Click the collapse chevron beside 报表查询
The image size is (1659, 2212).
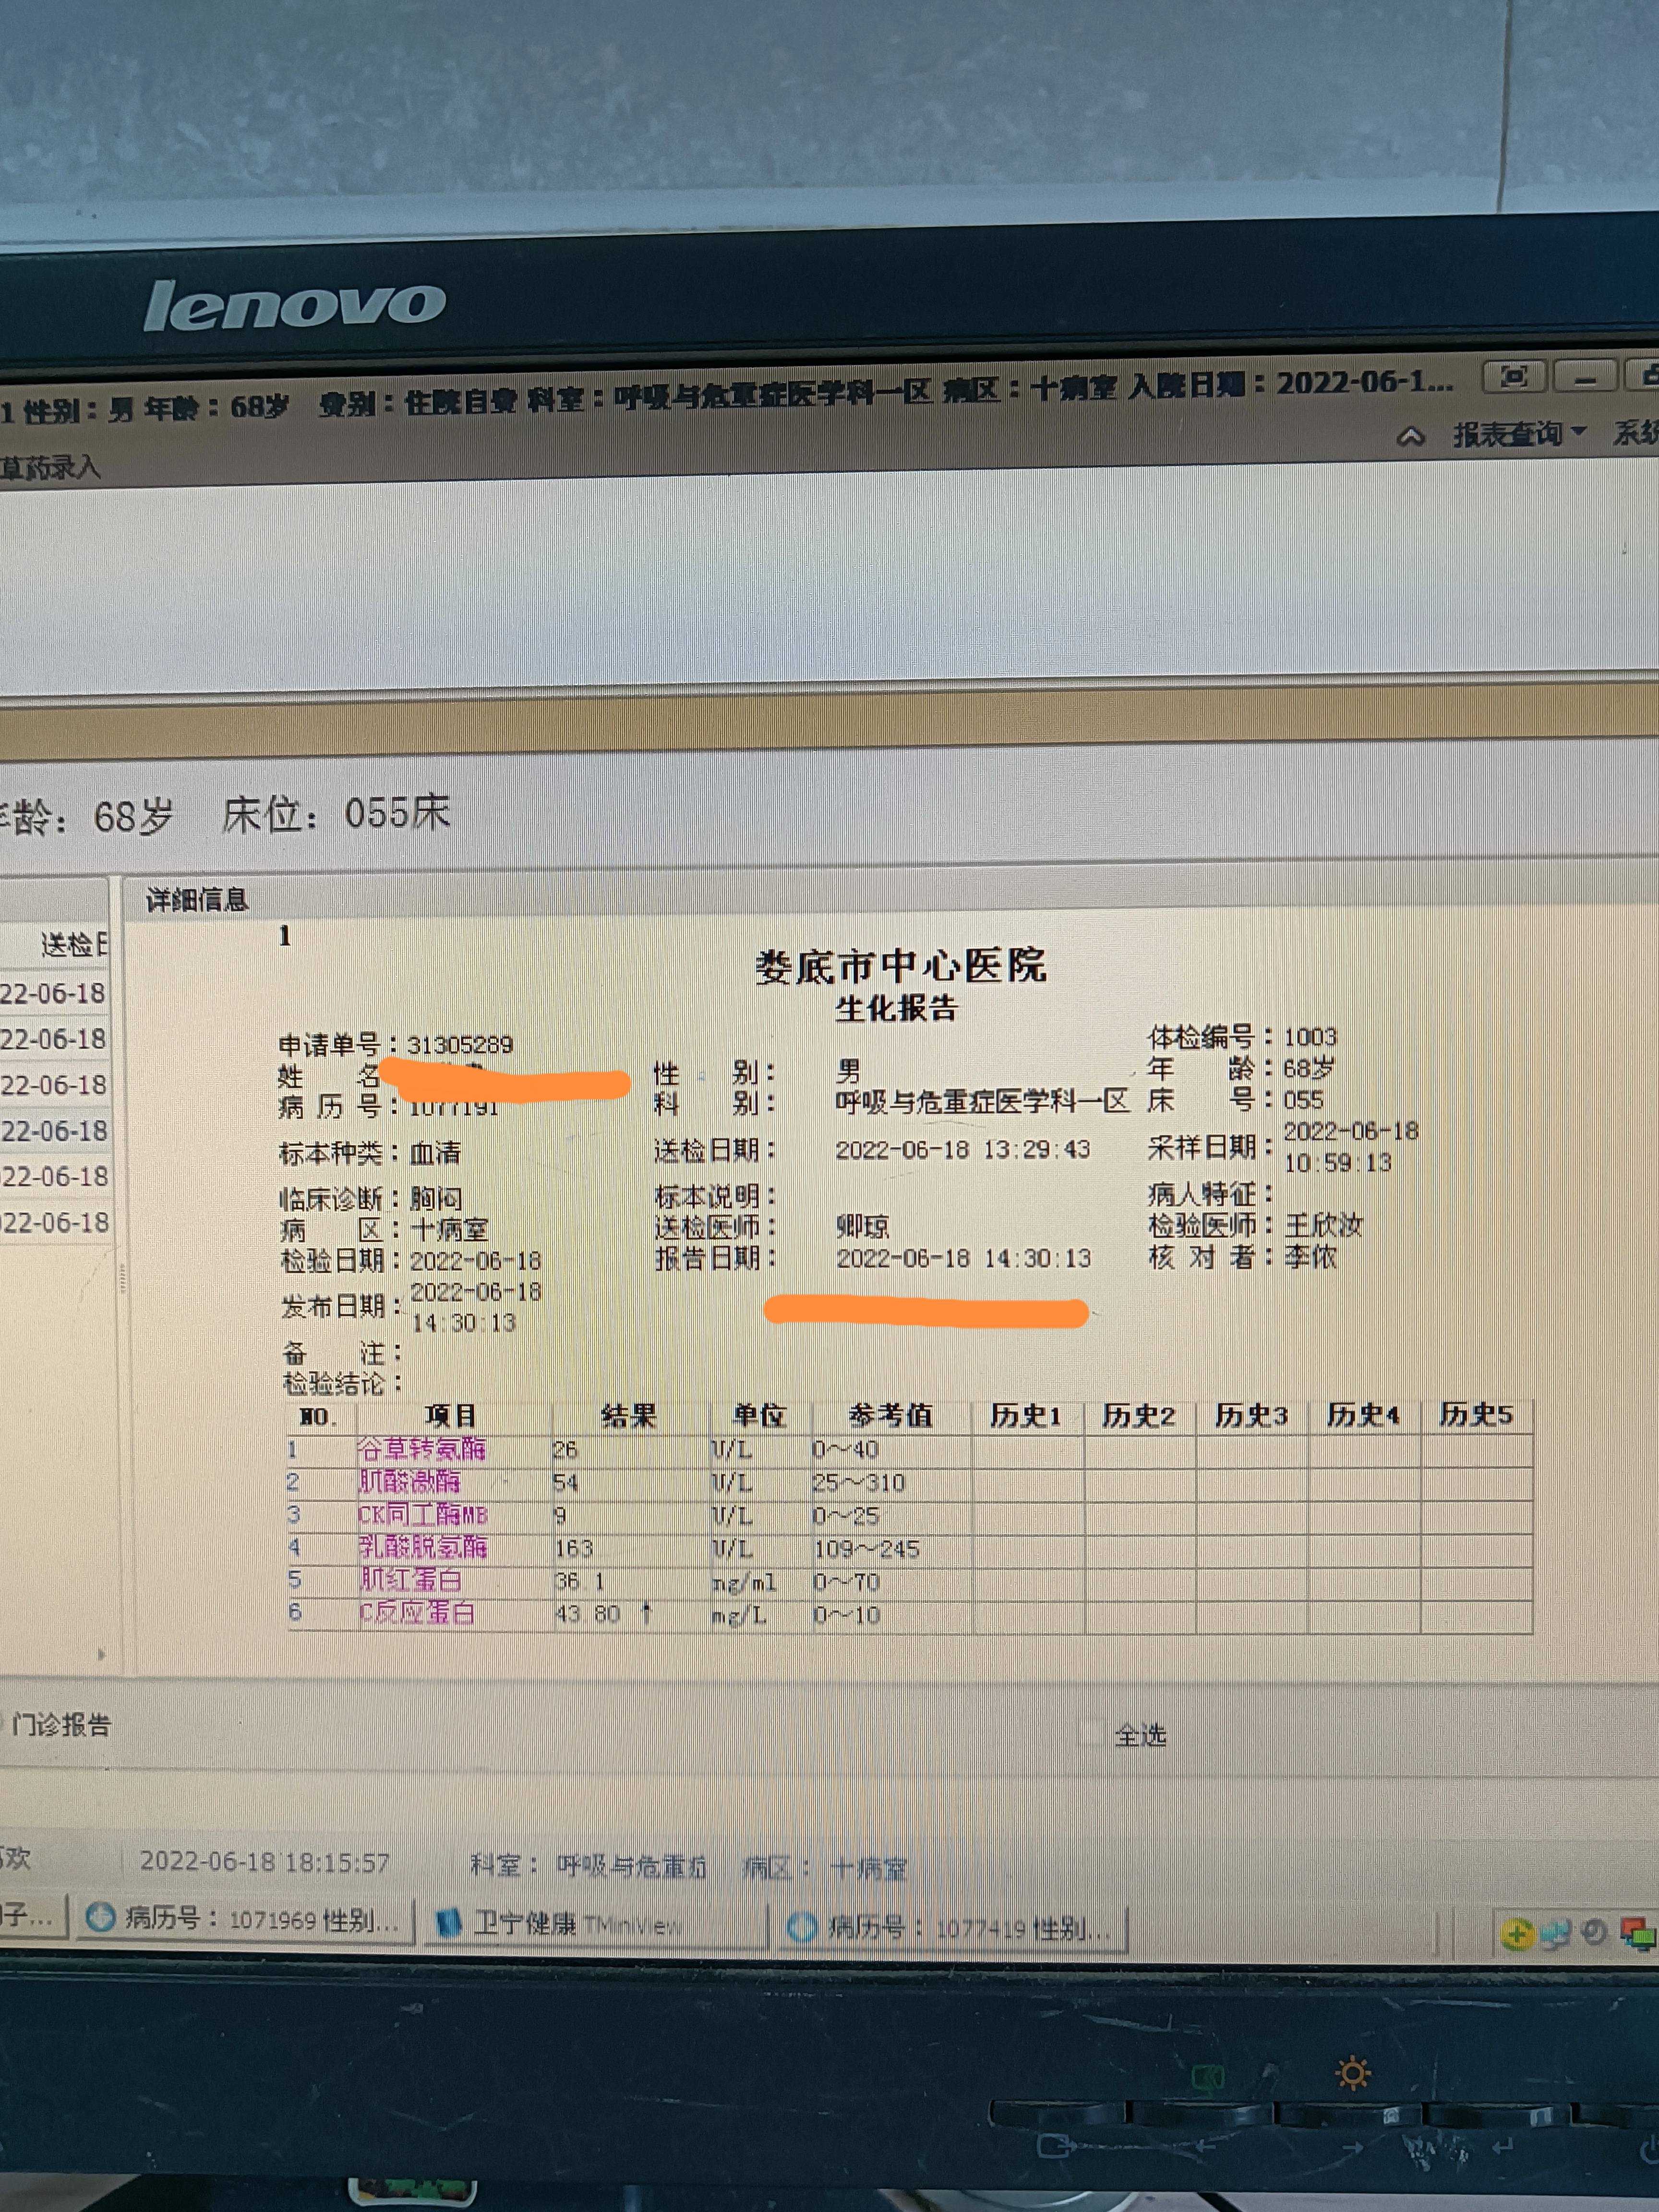1410,436
